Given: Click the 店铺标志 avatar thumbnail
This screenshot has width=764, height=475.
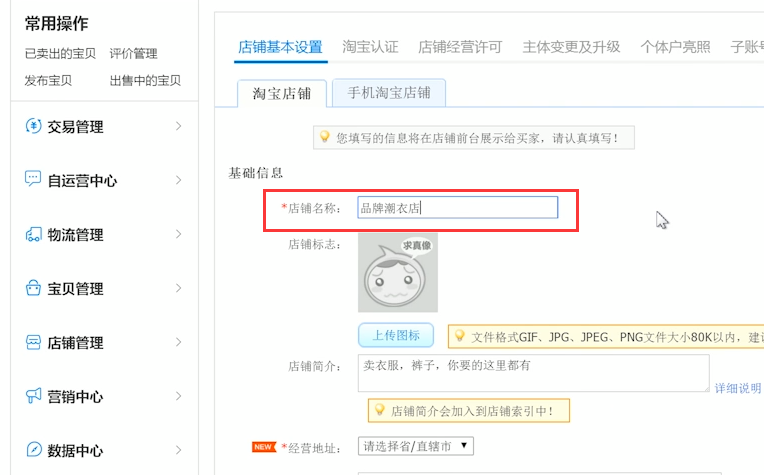Looking at the screenshot, I should click(398, 273).
